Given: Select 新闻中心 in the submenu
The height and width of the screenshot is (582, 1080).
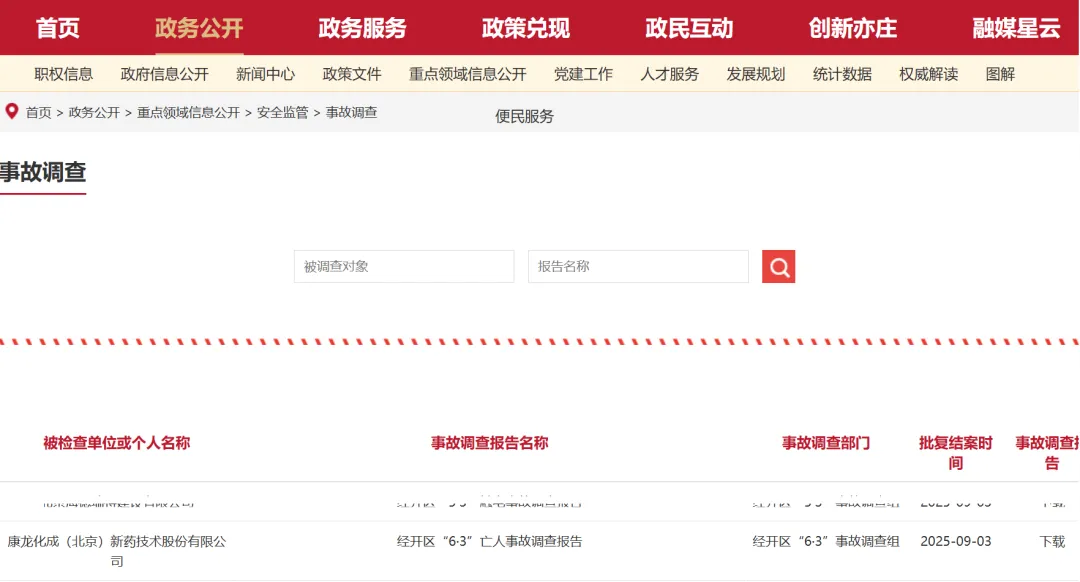Looking at the screenshot, I should coord(265,74).
